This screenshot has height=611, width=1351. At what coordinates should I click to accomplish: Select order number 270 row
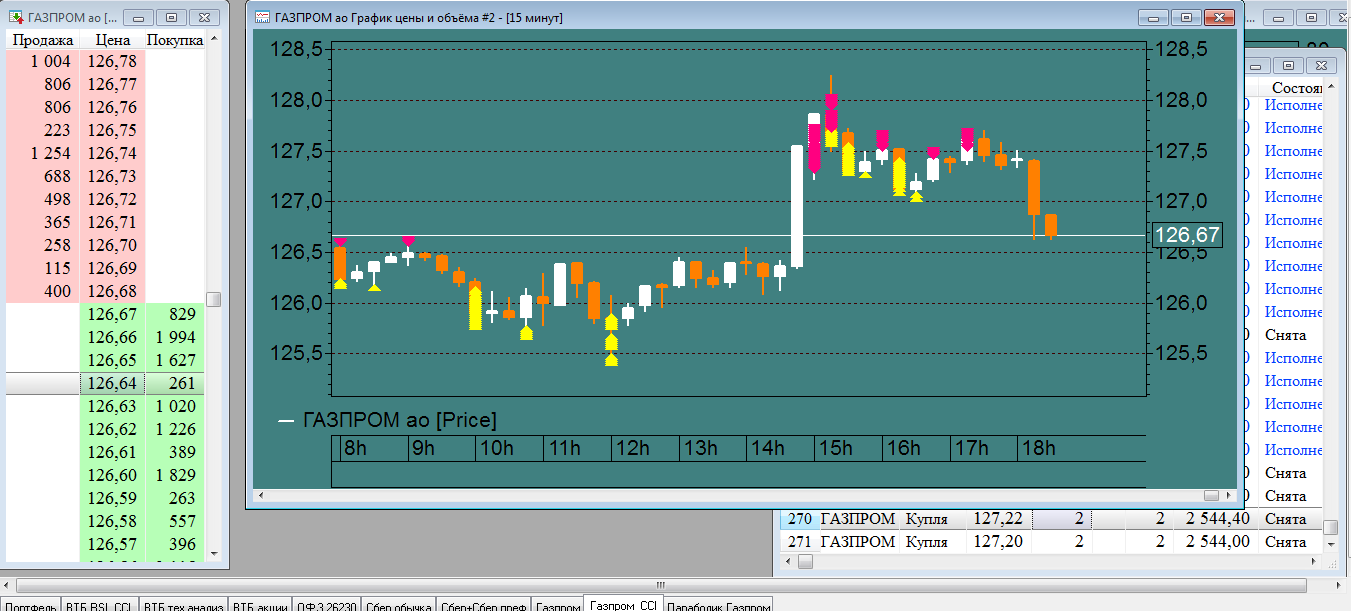tap(1050, 519)
